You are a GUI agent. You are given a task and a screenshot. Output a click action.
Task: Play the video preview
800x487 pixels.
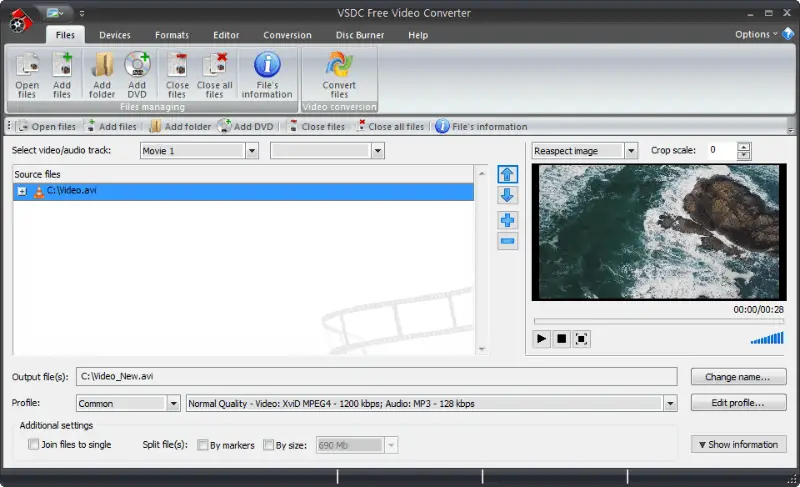click(x=541, y=339)
